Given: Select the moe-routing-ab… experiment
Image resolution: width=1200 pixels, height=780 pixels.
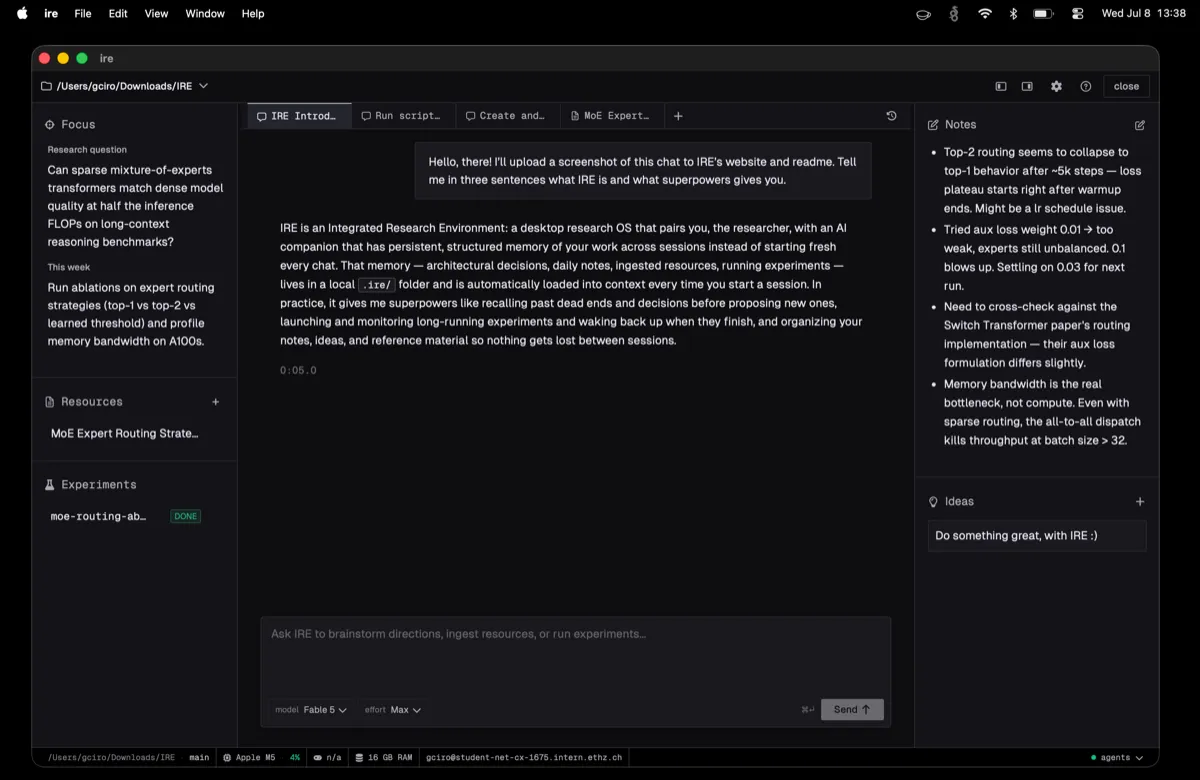Looking at the screenshot, I should [98, 517].
